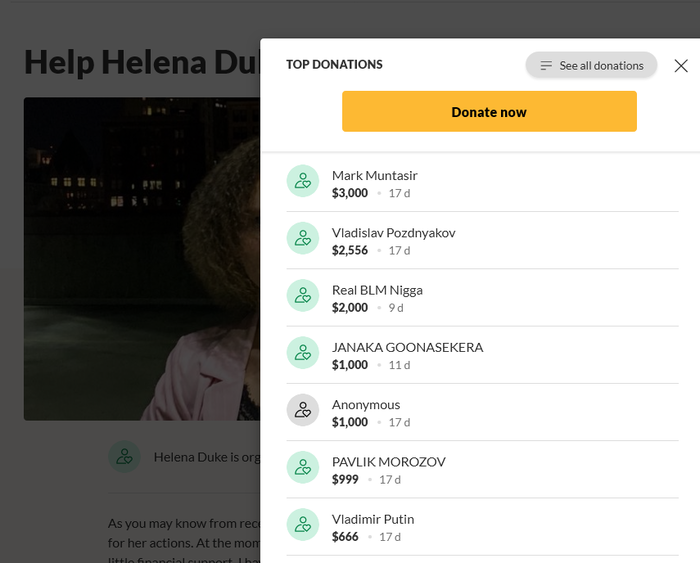Click the avatar icon beside PAVLIK MOROZOV
This screenshot has width=700, height=563.
click(x=303, y=467)
